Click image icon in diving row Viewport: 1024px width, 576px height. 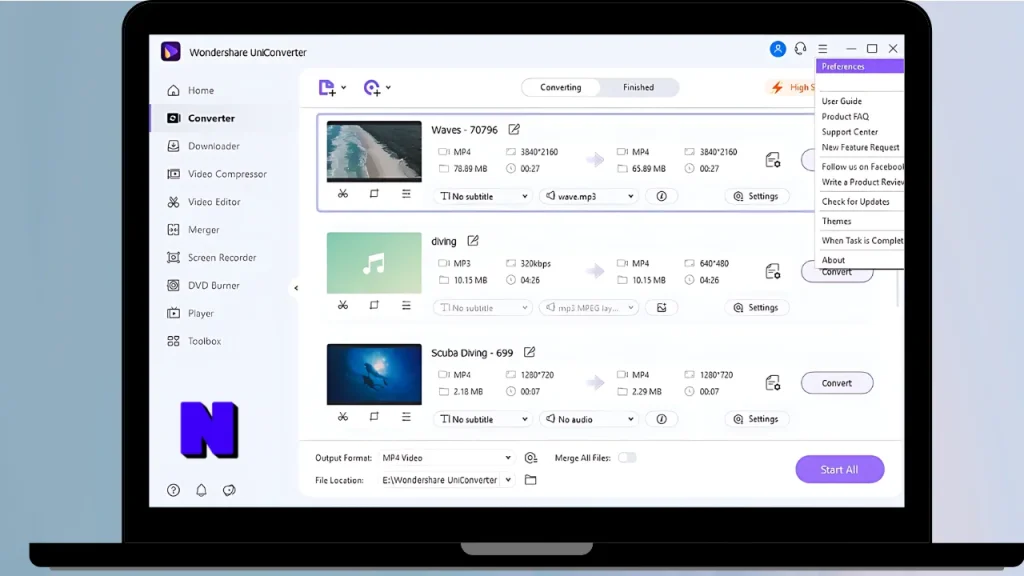tap(662, 308)
